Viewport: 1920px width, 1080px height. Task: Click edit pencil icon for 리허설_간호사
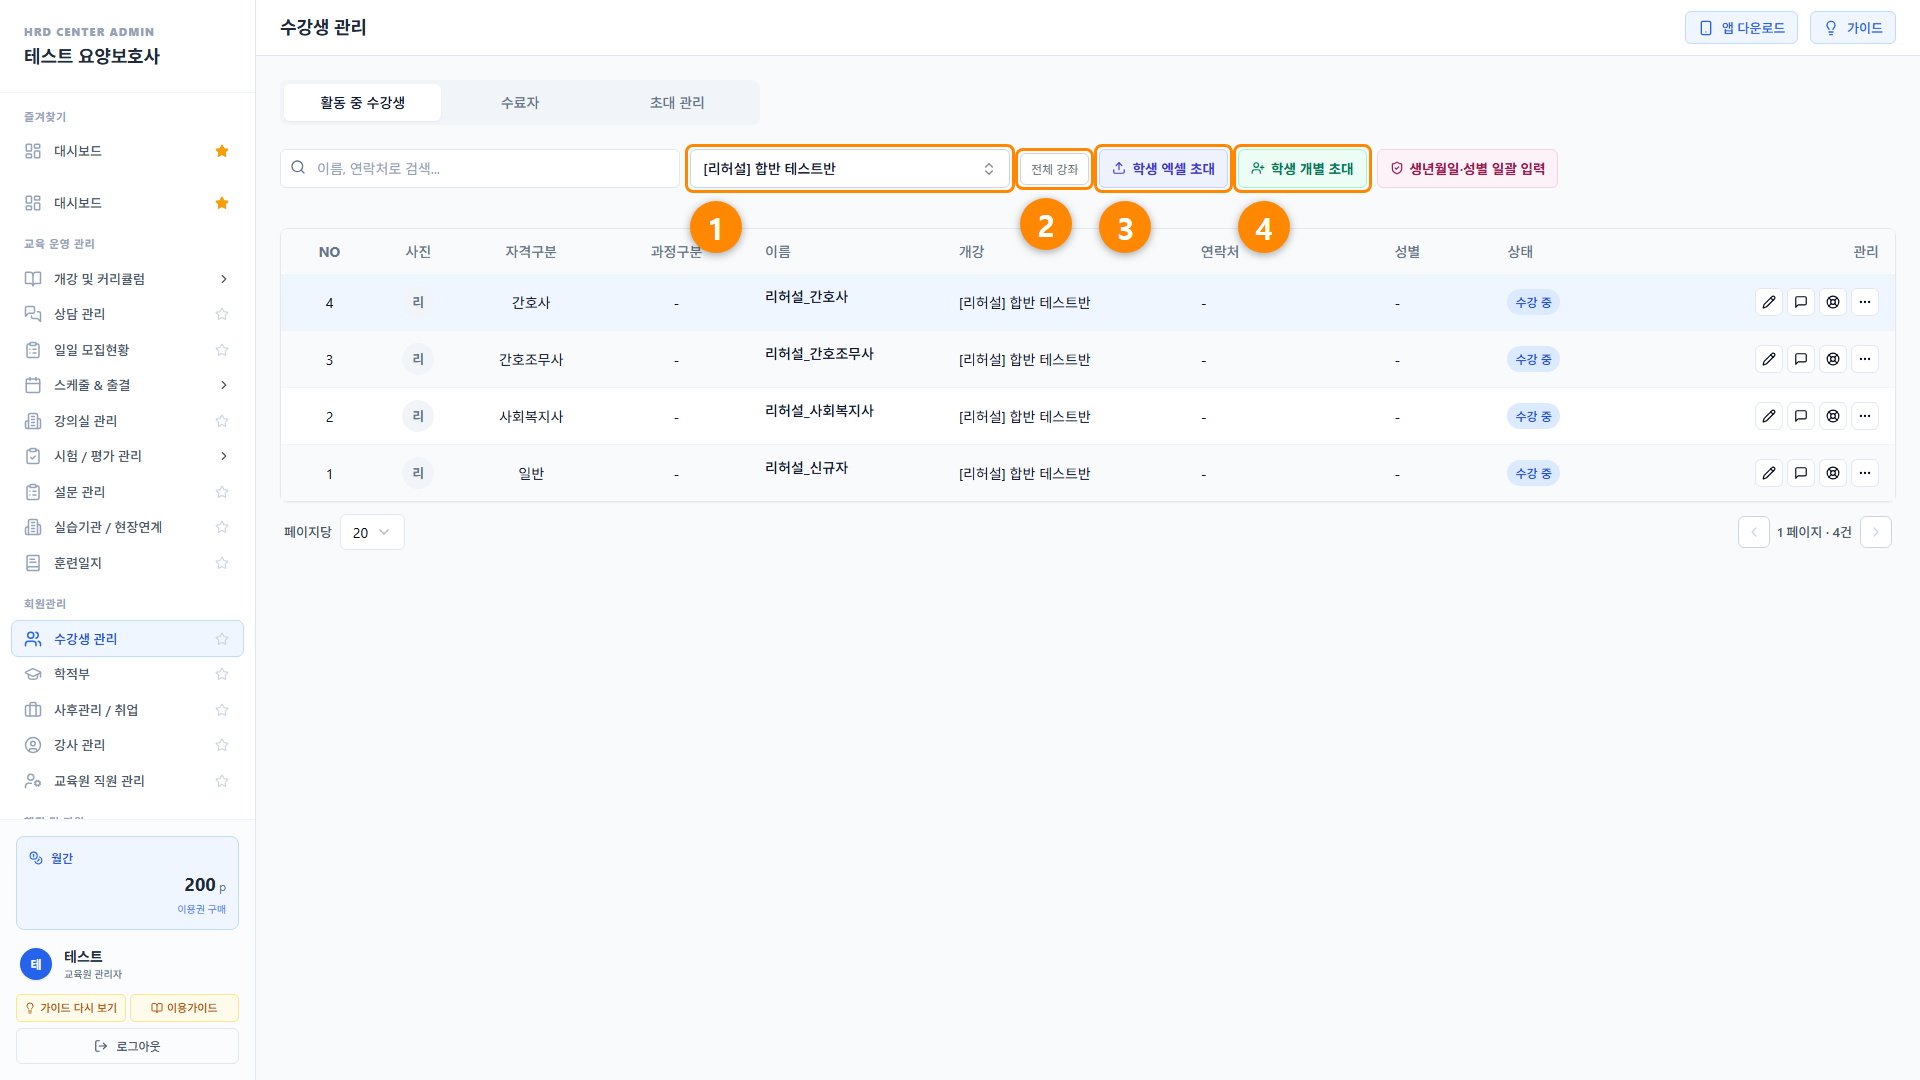[1769, 302]
